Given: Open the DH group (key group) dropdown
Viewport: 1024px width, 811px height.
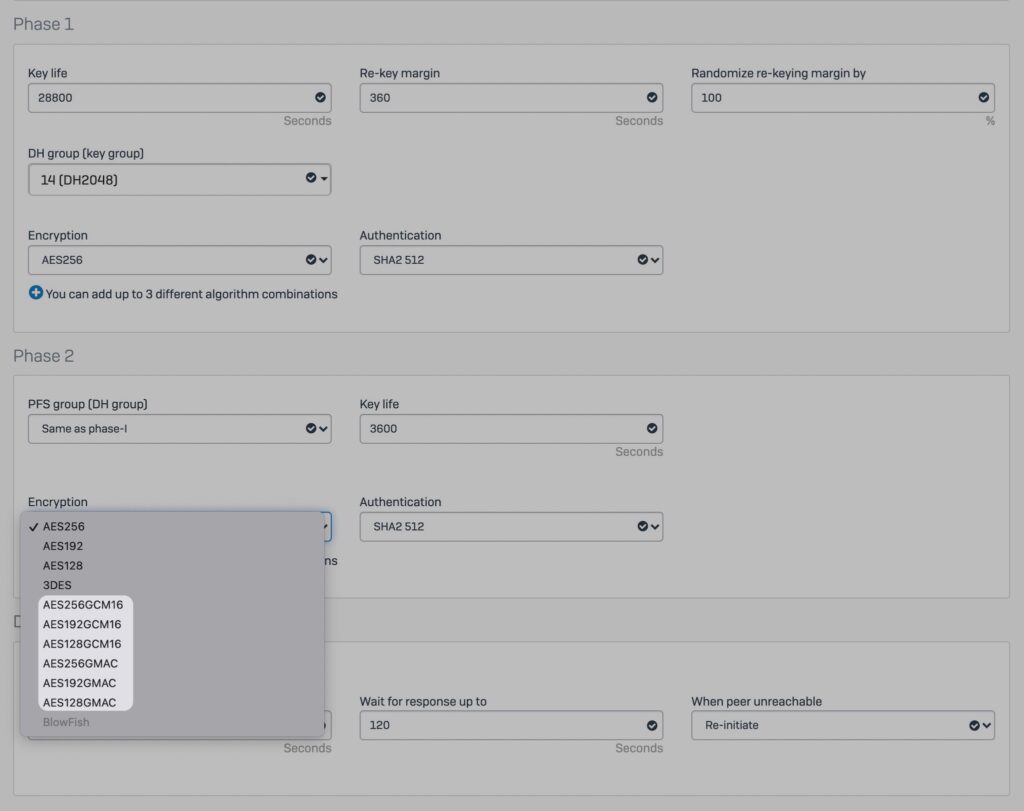Looking at the screenshot, I should [x=180, y=180].
